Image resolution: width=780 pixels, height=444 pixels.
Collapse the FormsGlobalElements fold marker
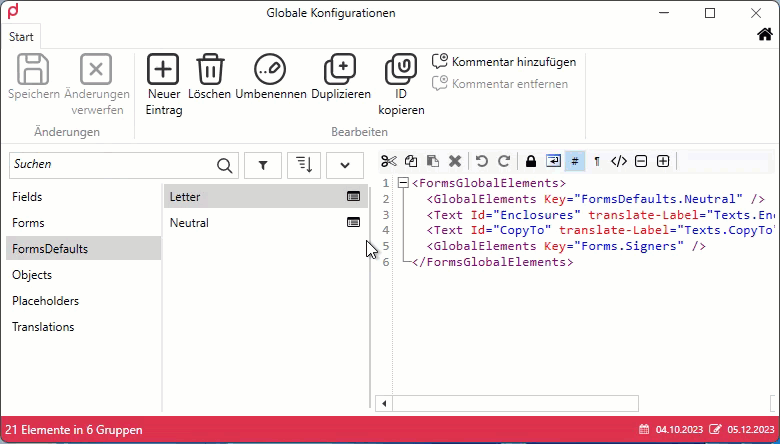tap(403, 183)
